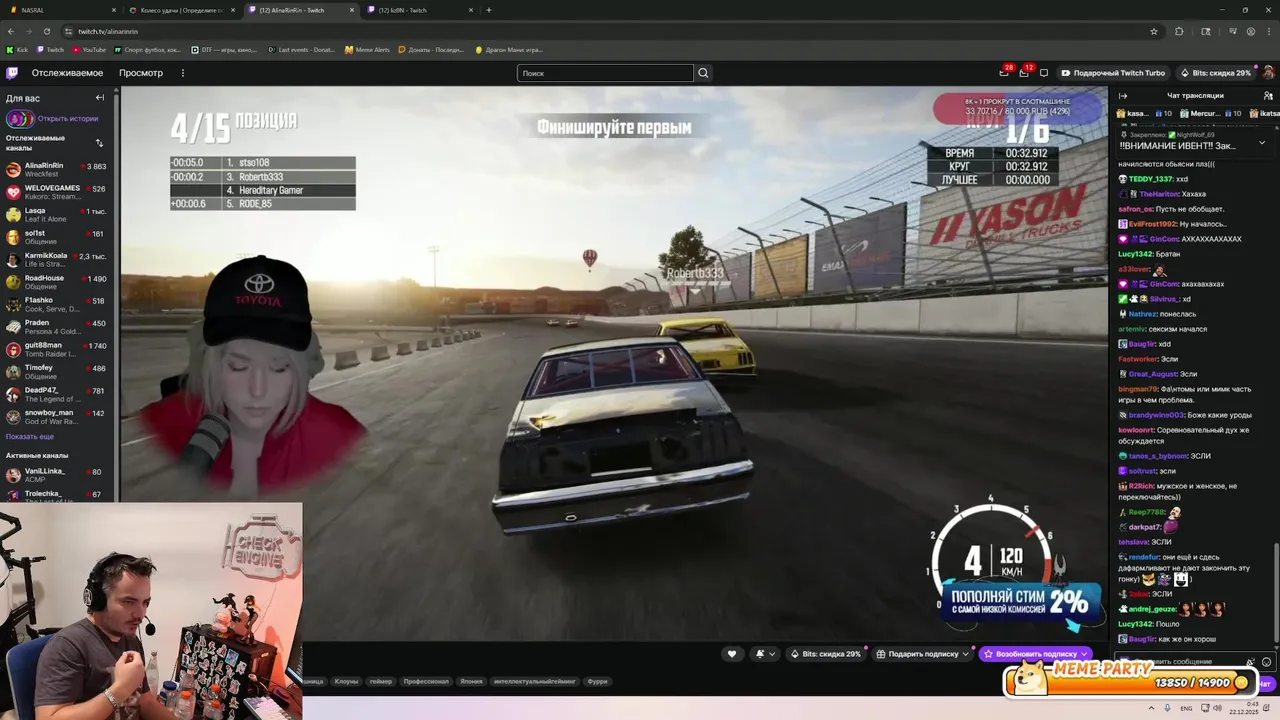Open Kick bookmark
This screenshot has width=1280, height=720.
tap(17, 49)
